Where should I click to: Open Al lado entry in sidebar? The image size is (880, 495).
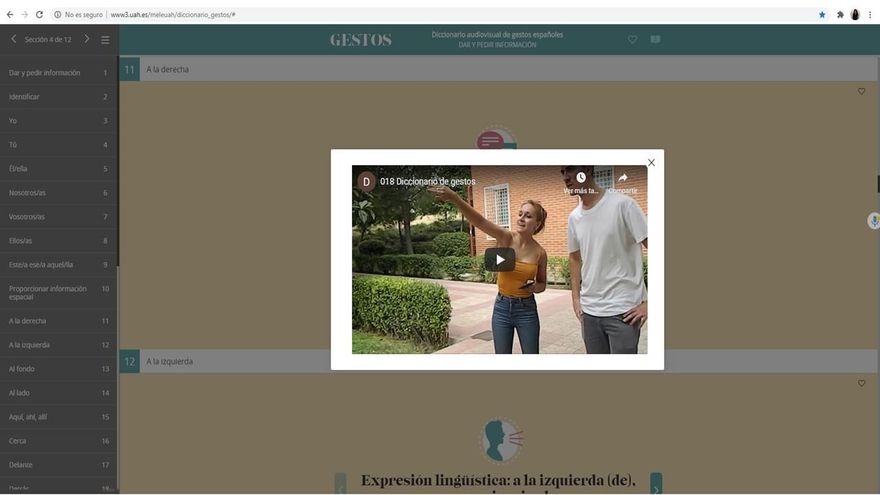coord(58,393)
